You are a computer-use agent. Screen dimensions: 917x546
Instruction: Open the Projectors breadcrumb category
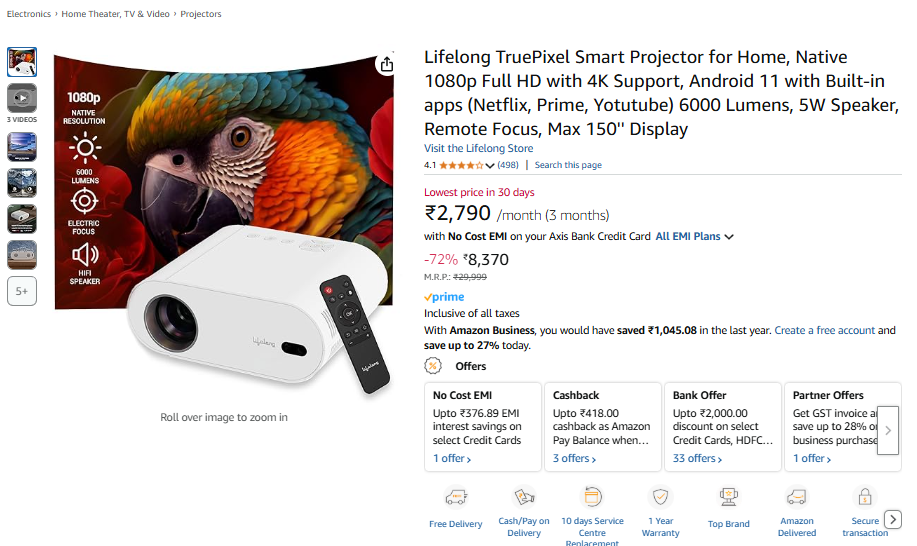pyautogui.click(x=201, y=14)
